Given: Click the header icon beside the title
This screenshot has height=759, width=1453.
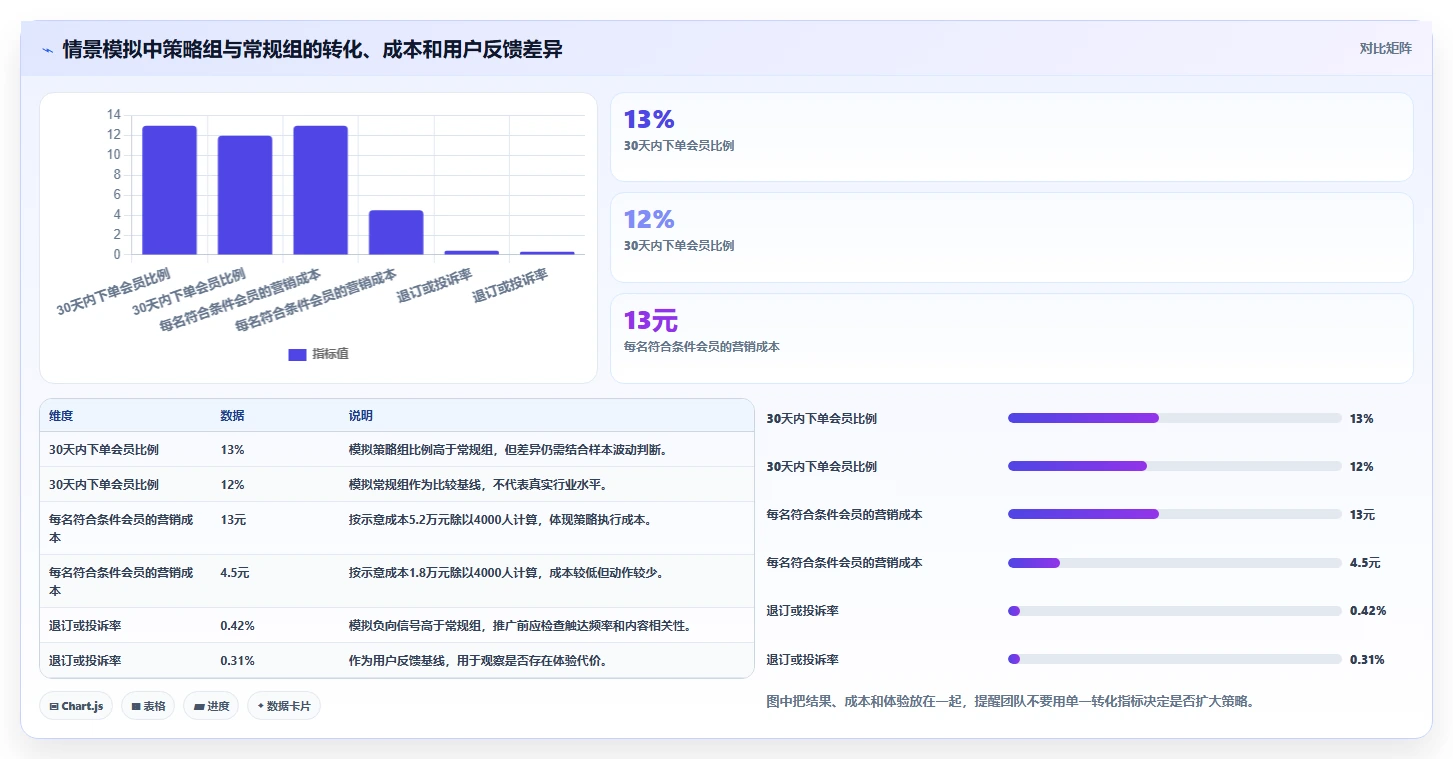Looking at the screenshot, I should [47, 50].
